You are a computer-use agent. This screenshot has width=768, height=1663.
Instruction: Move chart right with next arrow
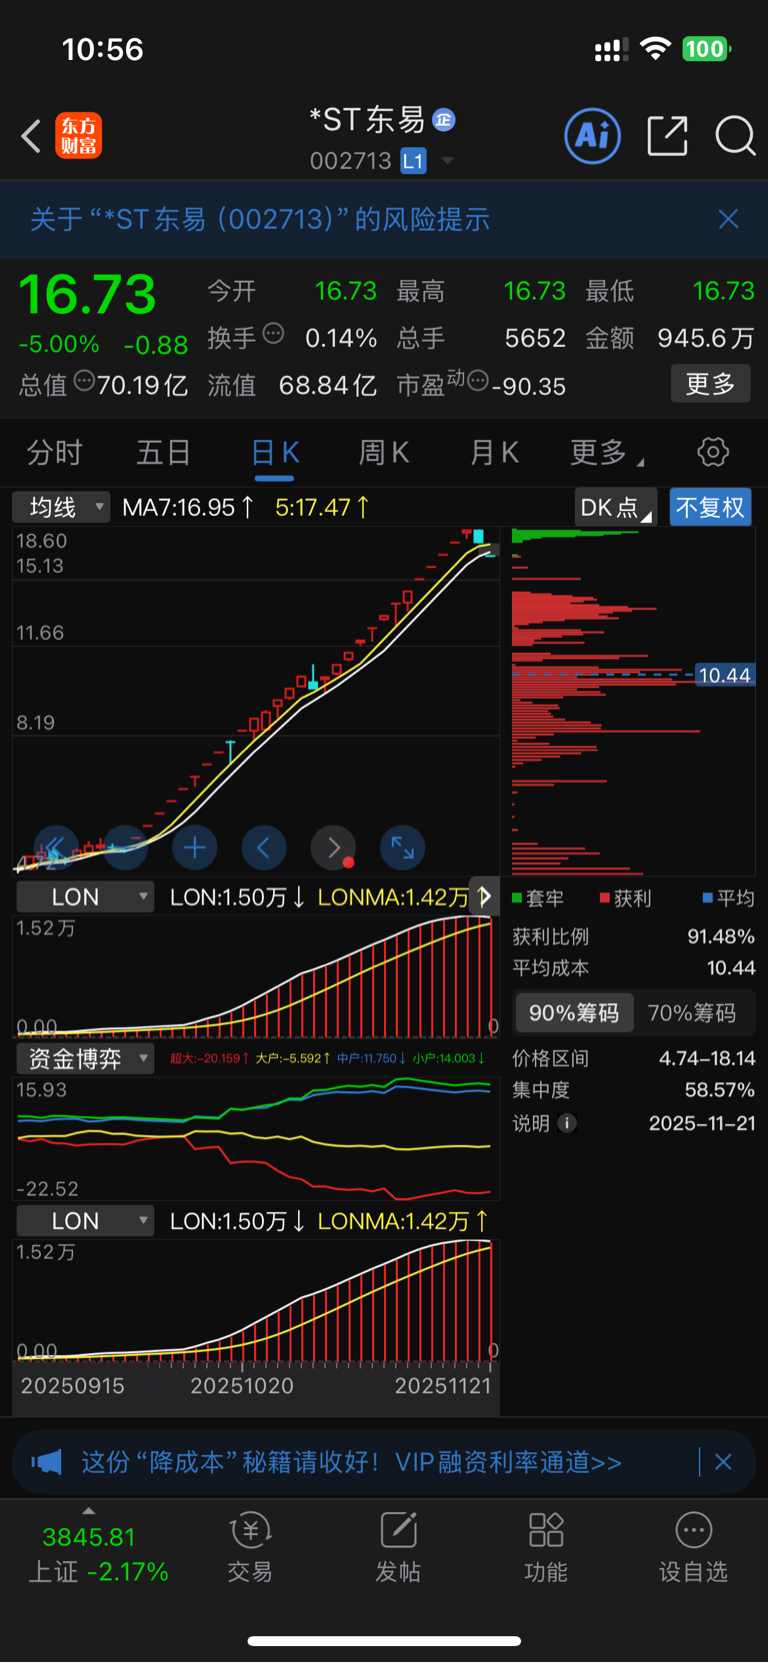(x=334, y=848)
